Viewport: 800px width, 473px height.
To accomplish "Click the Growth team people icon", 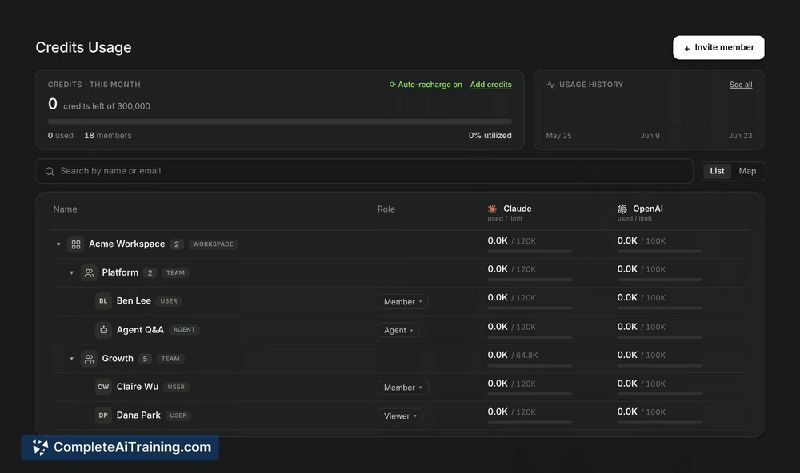I will (x=89, y=359).
